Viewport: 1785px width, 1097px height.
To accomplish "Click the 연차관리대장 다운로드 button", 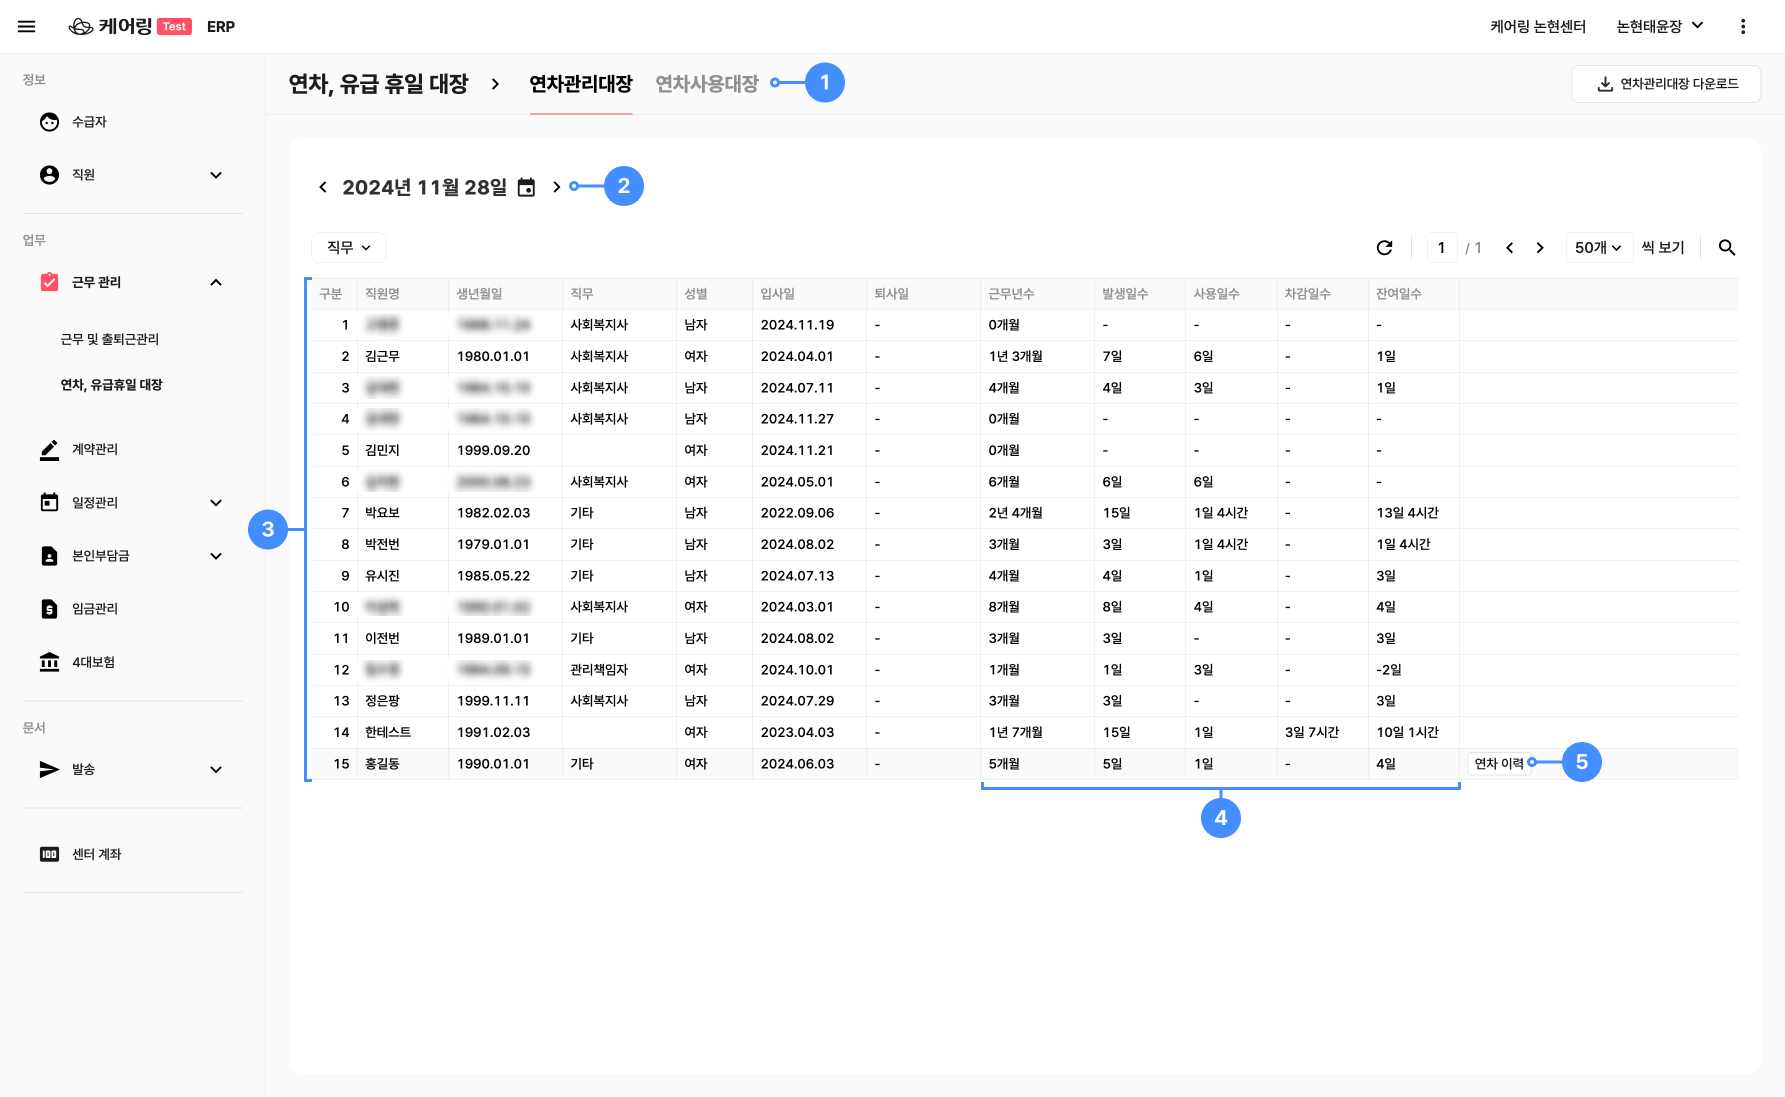I will 1666,84.
